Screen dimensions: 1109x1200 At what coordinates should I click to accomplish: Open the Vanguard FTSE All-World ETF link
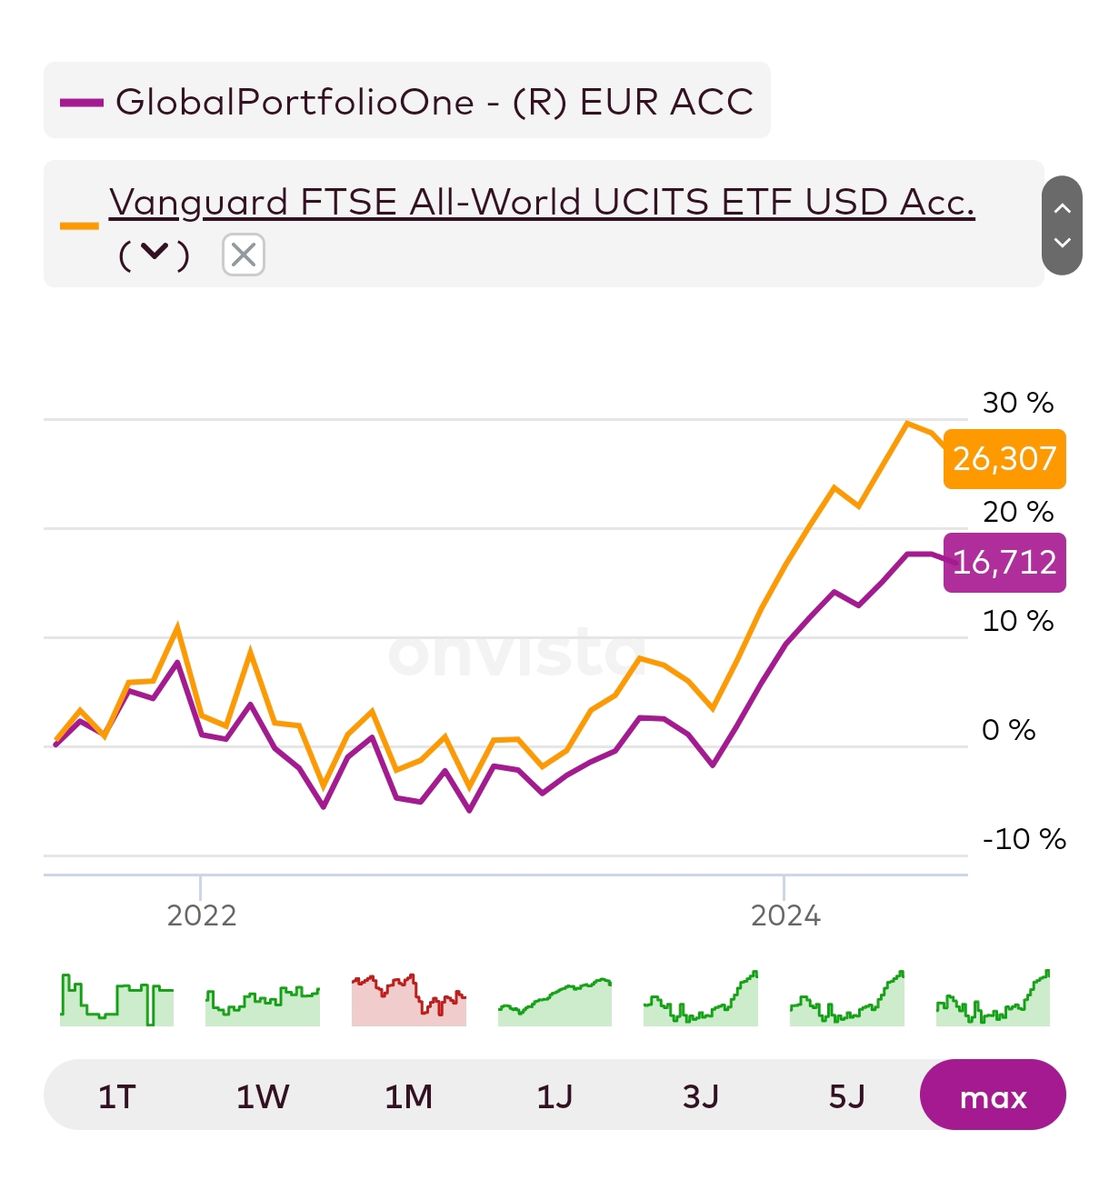tap(541, 202)
